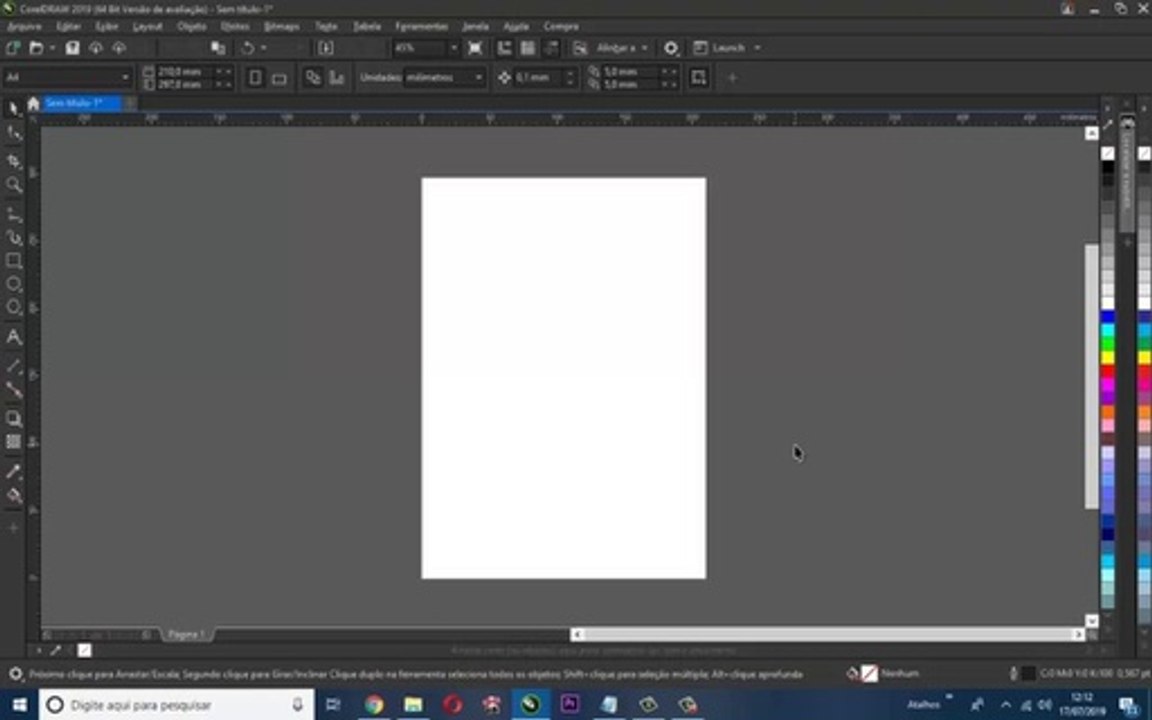Open the Options gear icon
1152x720 pixels.
(x=671, y=48)
